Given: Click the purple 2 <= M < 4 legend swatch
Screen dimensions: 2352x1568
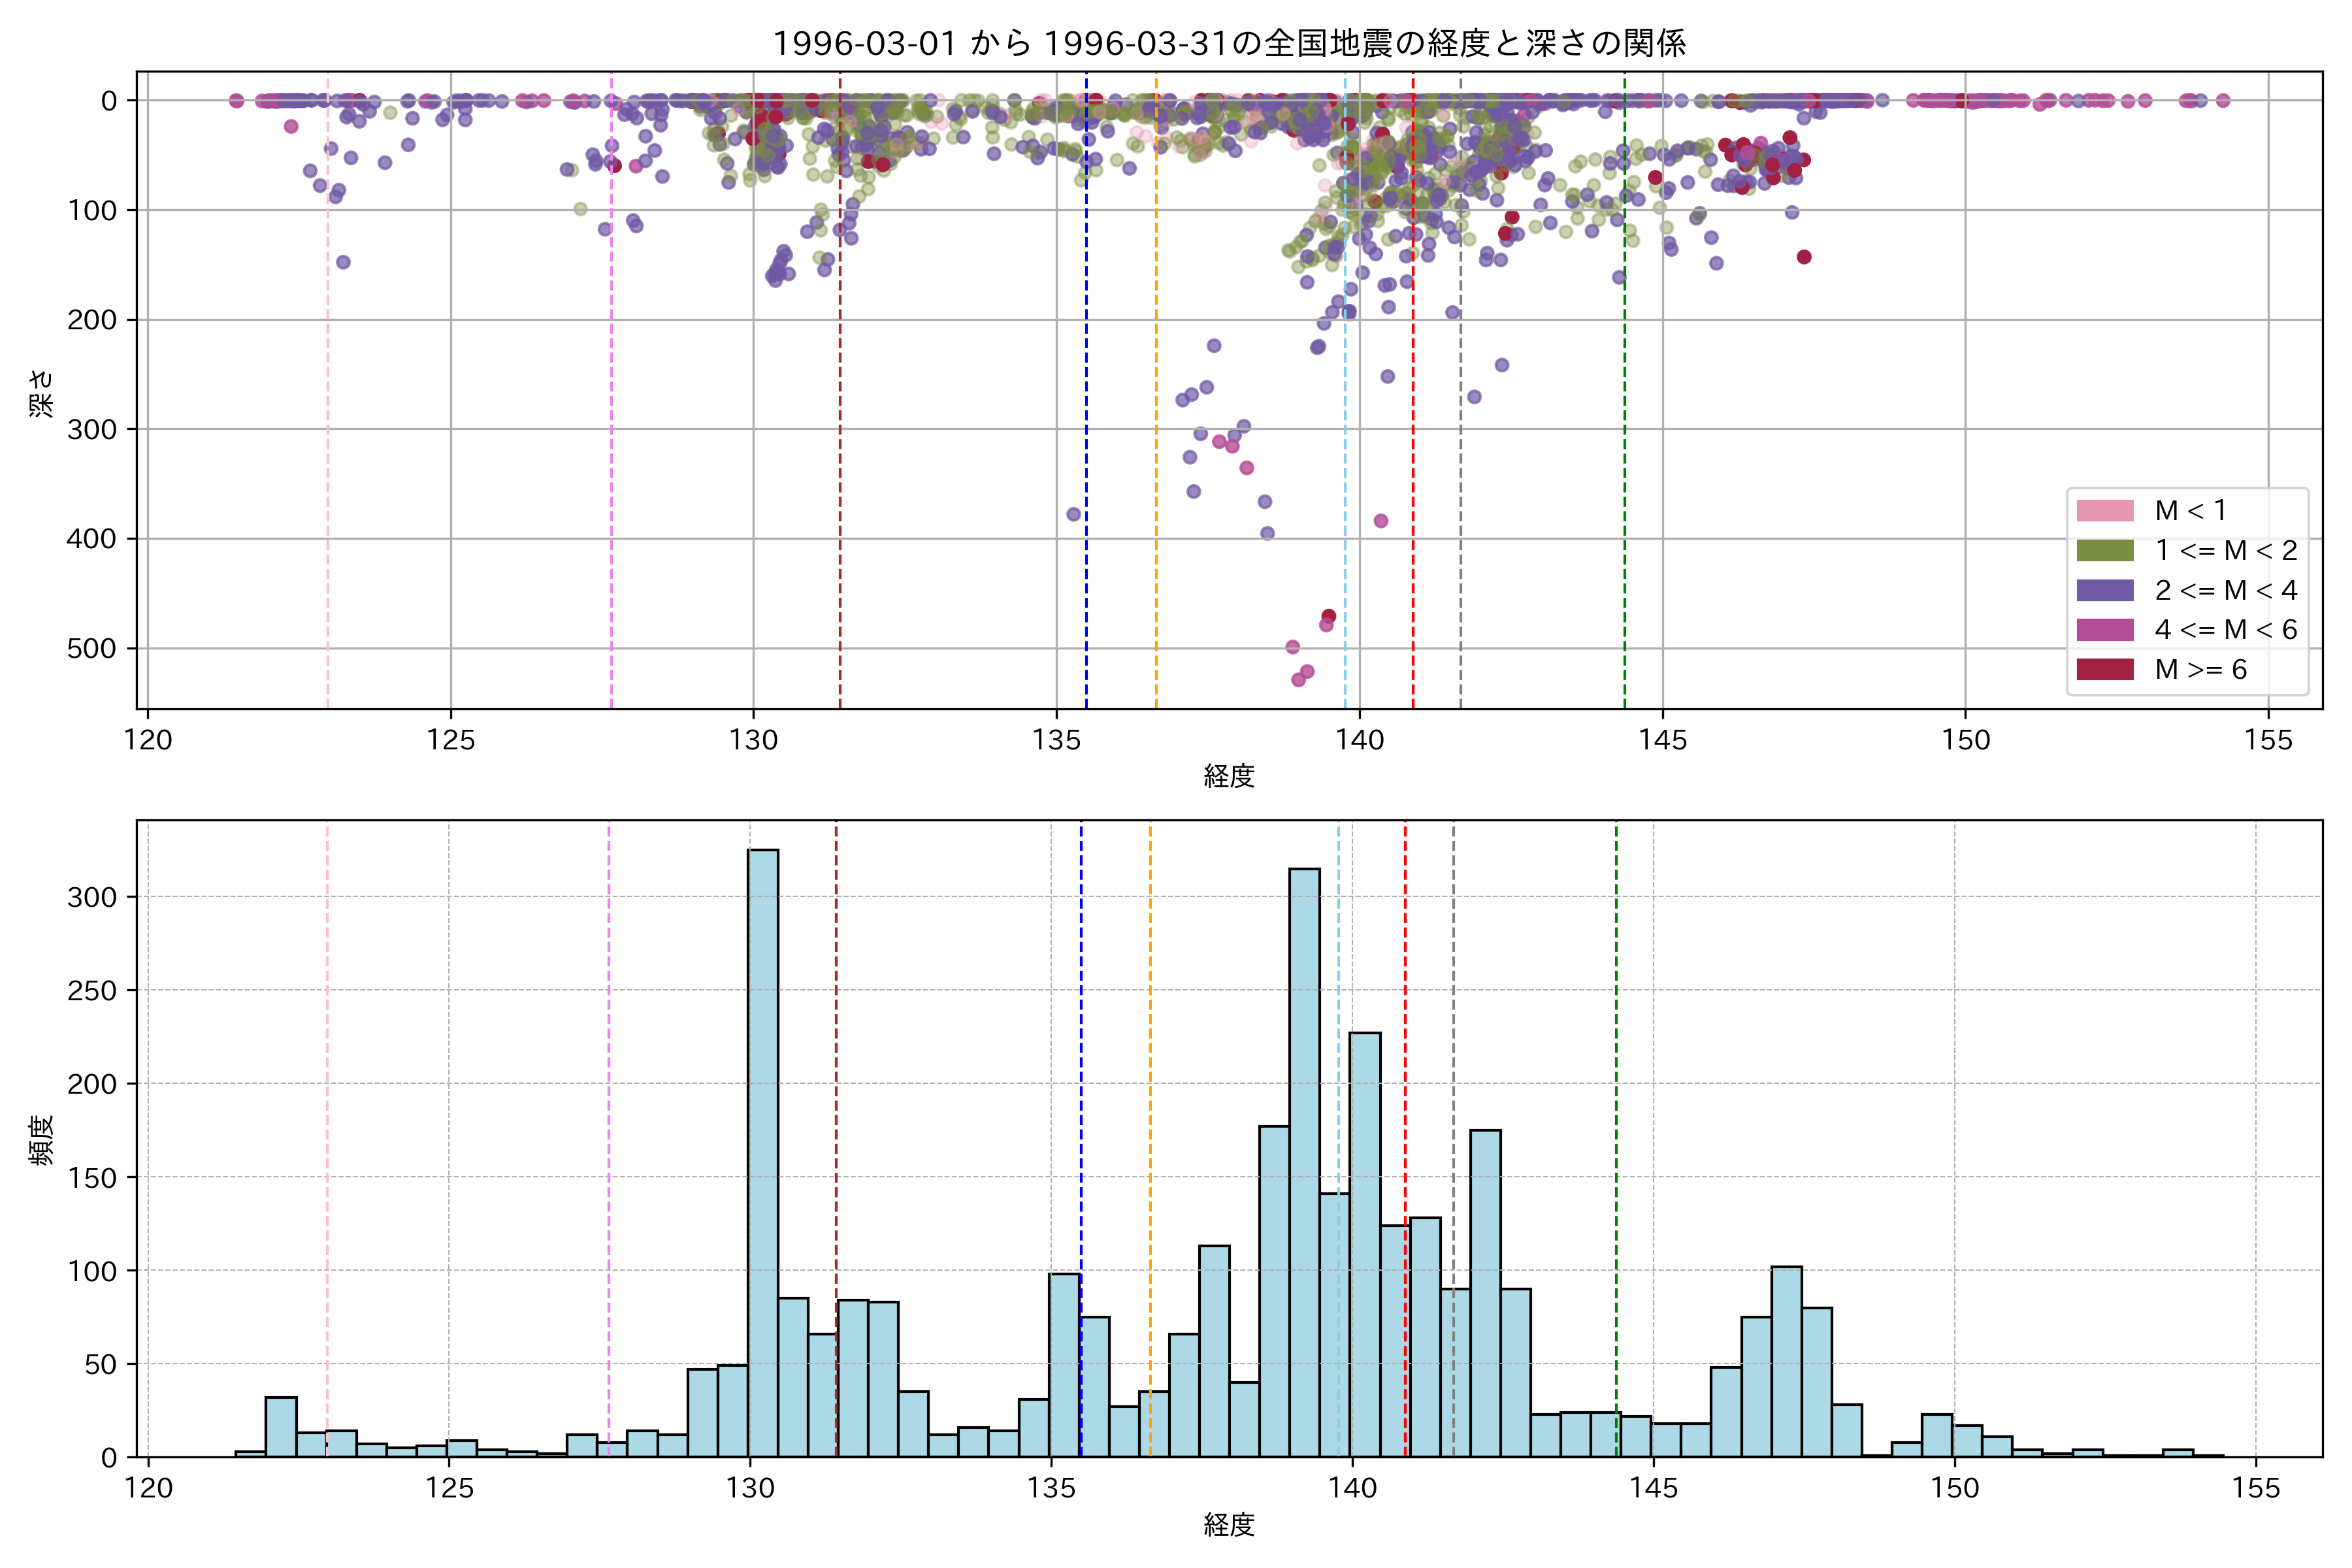Looking at the screenshot, I should (x=2104, y=590).
